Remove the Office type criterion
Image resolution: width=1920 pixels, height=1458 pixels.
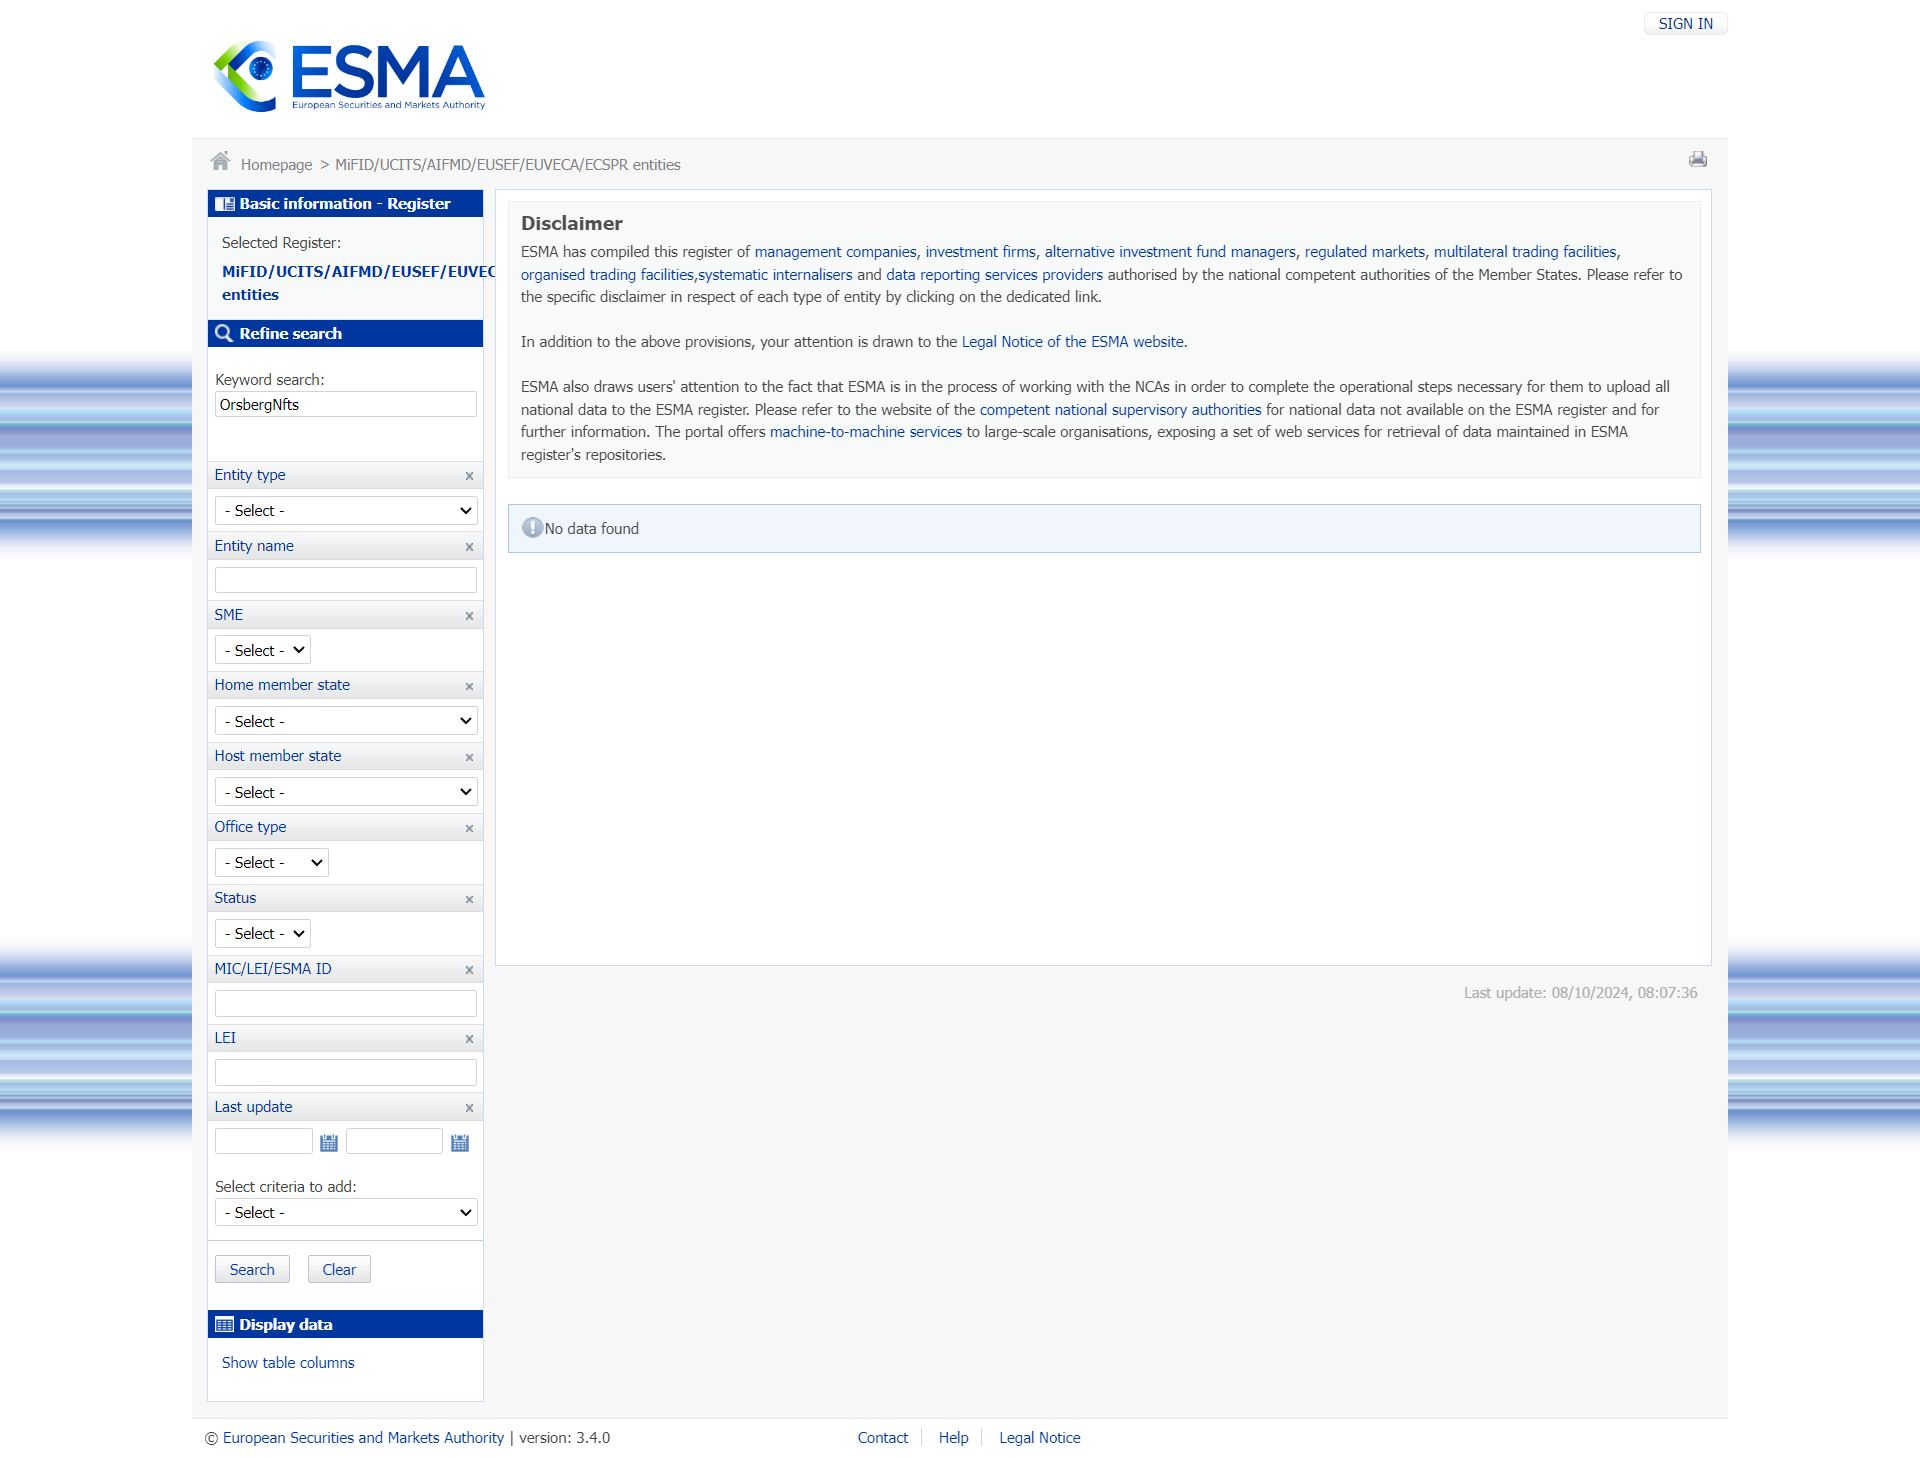coord(469,828)
